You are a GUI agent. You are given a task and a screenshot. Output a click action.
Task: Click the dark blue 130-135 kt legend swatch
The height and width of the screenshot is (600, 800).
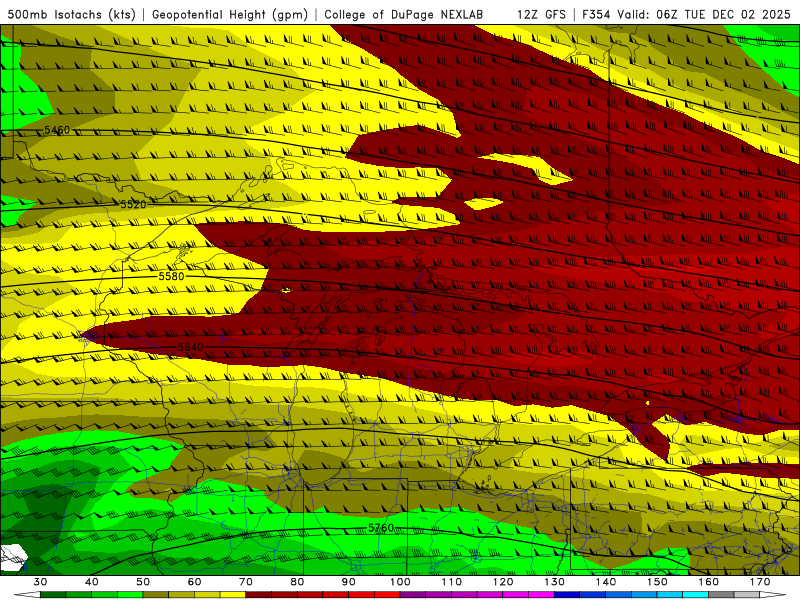(x=567, y=595)
